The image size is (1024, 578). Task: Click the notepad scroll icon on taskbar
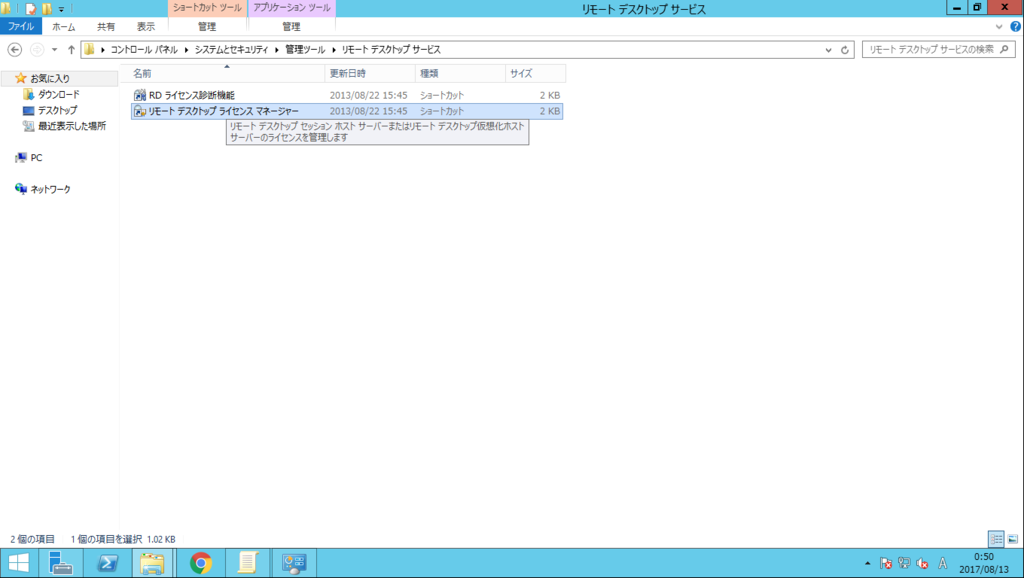(x=248, y=563)
